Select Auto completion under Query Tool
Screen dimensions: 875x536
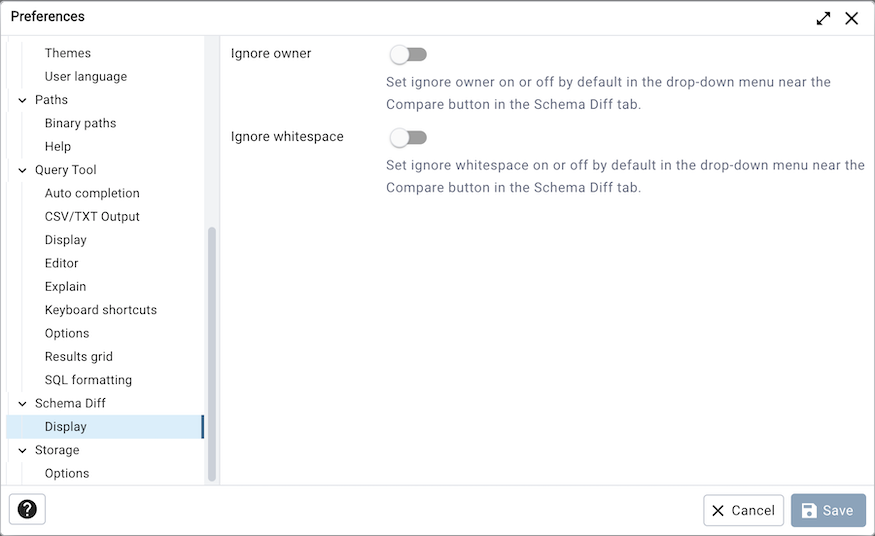pyautogui.click(x=92, y=193)
